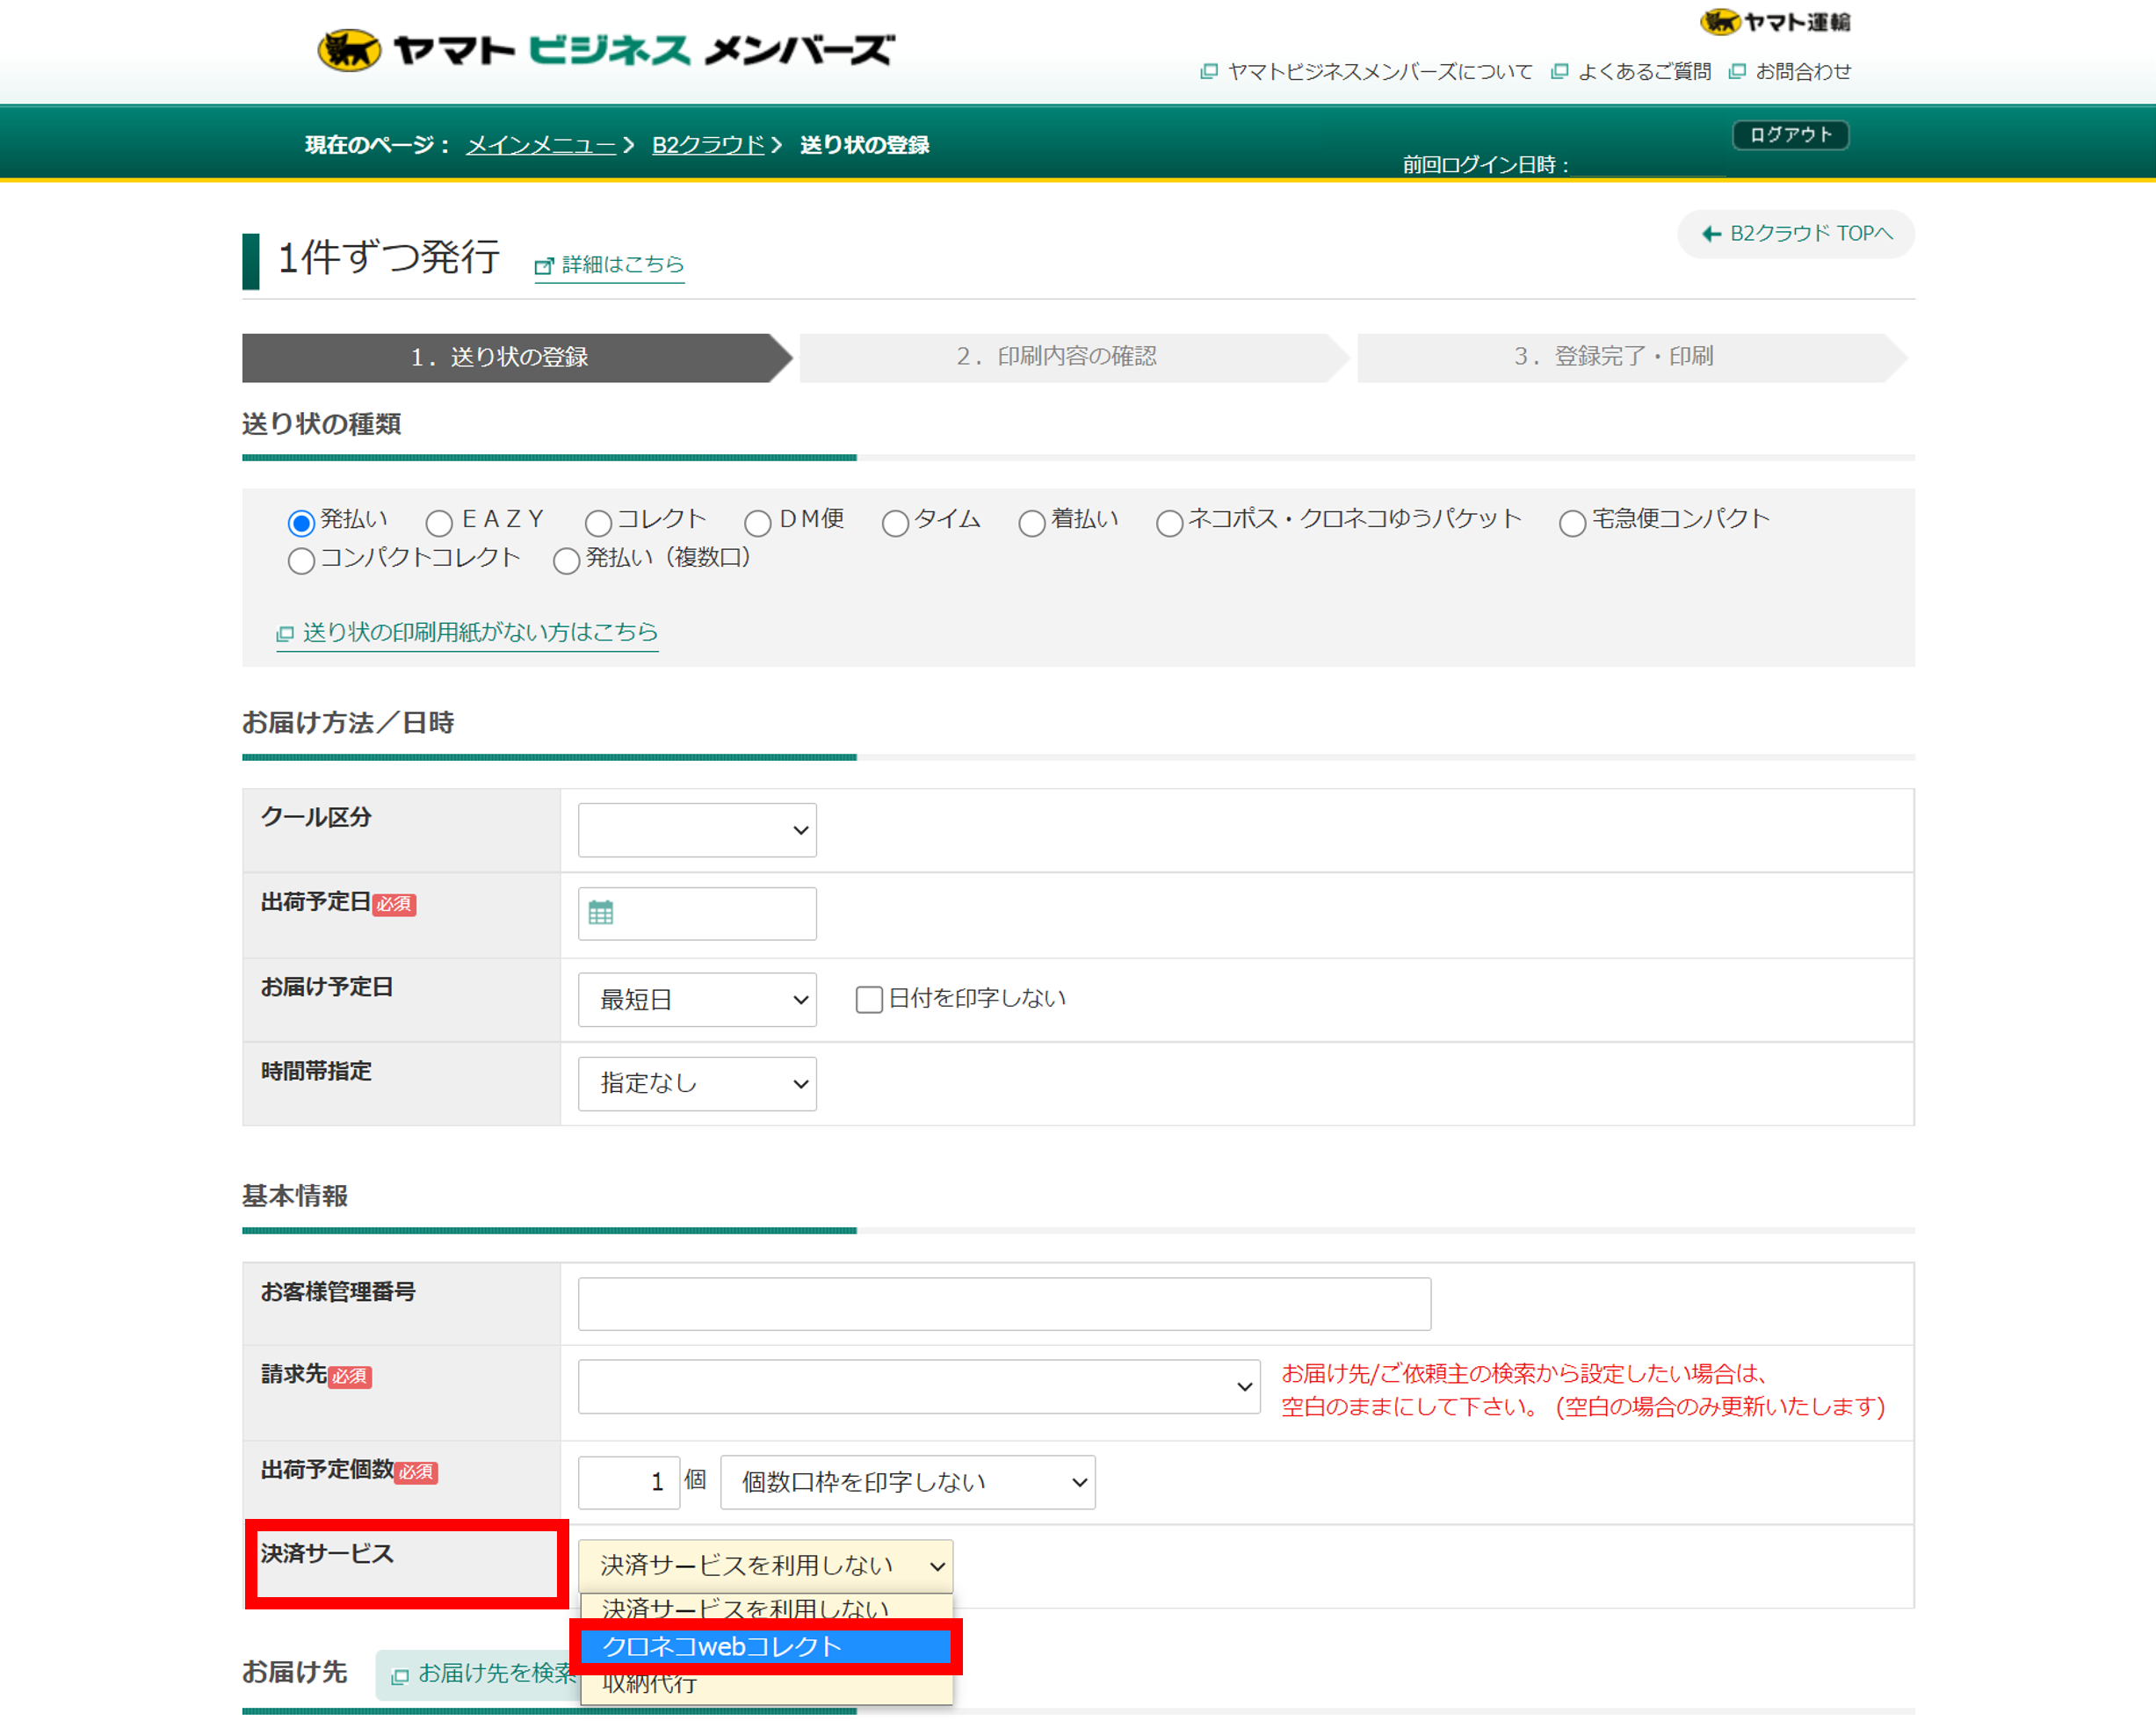Go to B2クラウド TOPへ
The image size is (2156, 1721).
click(1795, 233)
